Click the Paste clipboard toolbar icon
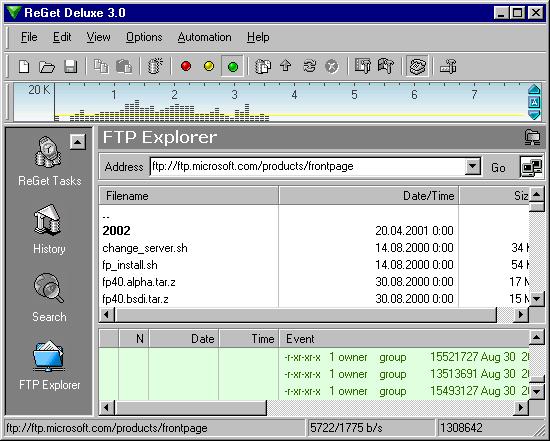 (124, 66)
